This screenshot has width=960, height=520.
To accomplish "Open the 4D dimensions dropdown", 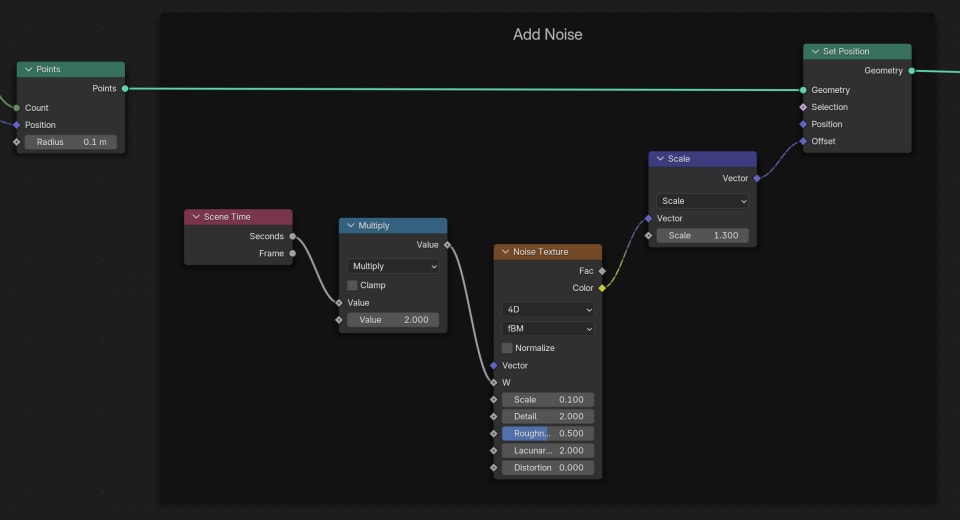I will [x=548, y=310].
